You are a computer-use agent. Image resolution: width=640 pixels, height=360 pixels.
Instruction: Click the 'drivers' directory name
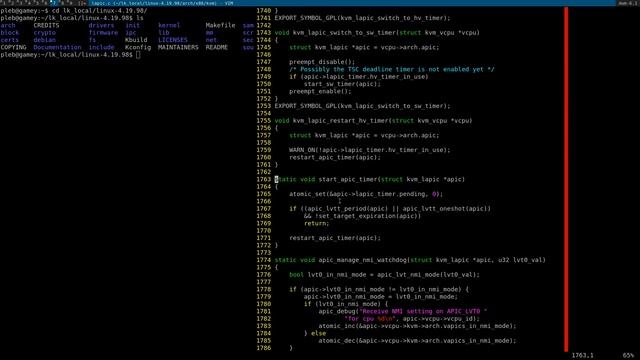[101, 25]
